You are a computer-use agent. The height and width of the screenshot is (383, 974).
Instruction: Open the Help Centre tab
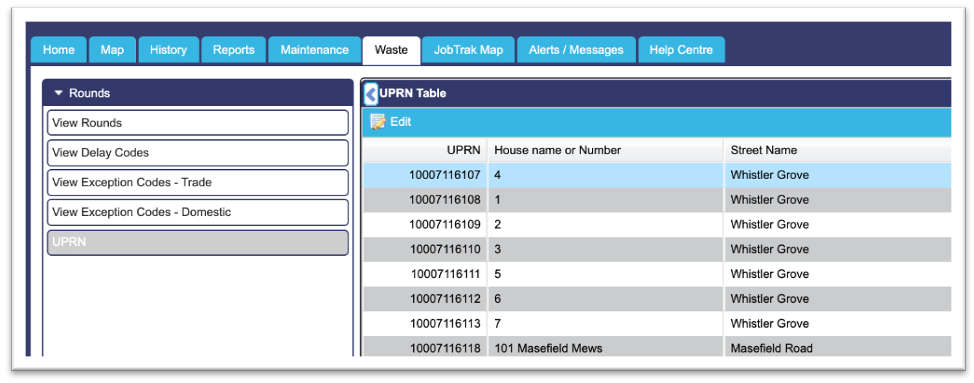[681, 50]
